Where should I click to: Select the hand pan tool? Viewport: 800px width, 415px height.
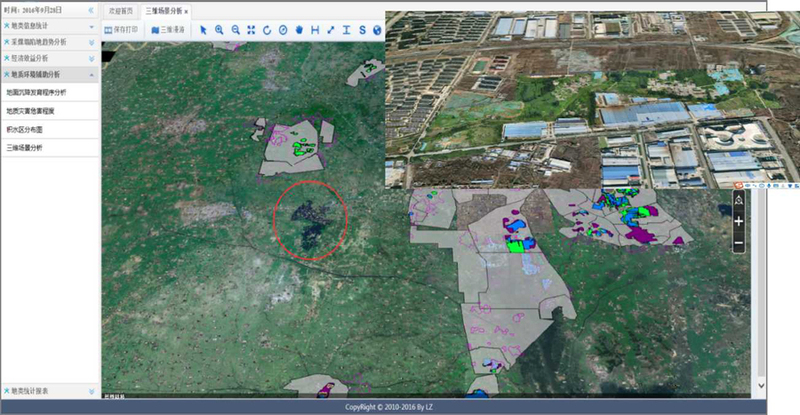coord(298,30)
